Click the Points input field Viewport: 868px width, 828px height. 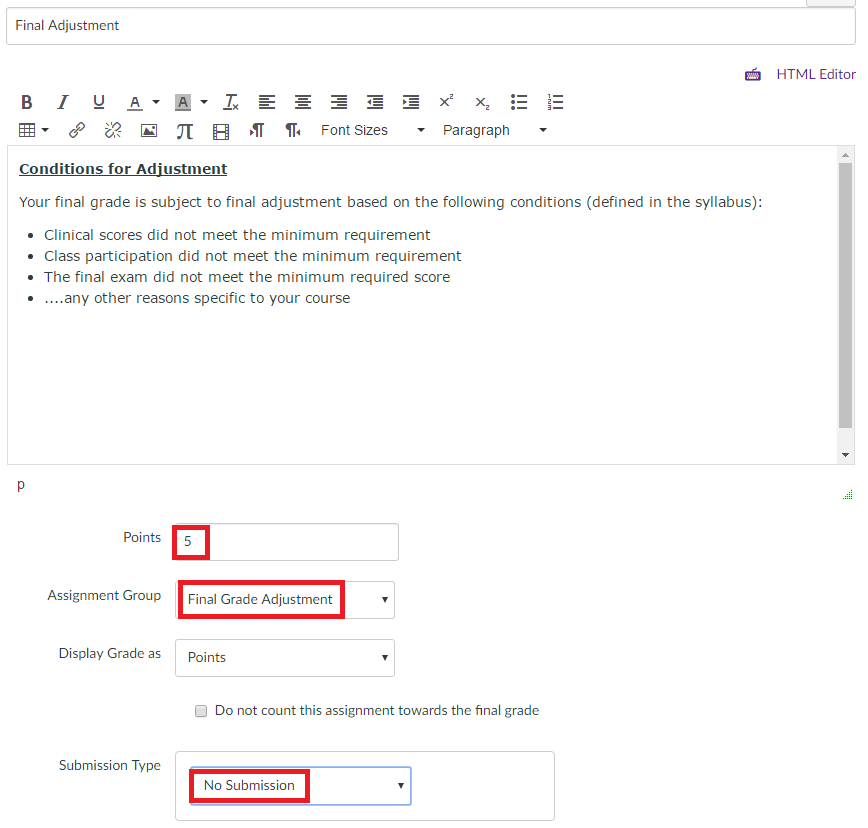click(300, 542)
